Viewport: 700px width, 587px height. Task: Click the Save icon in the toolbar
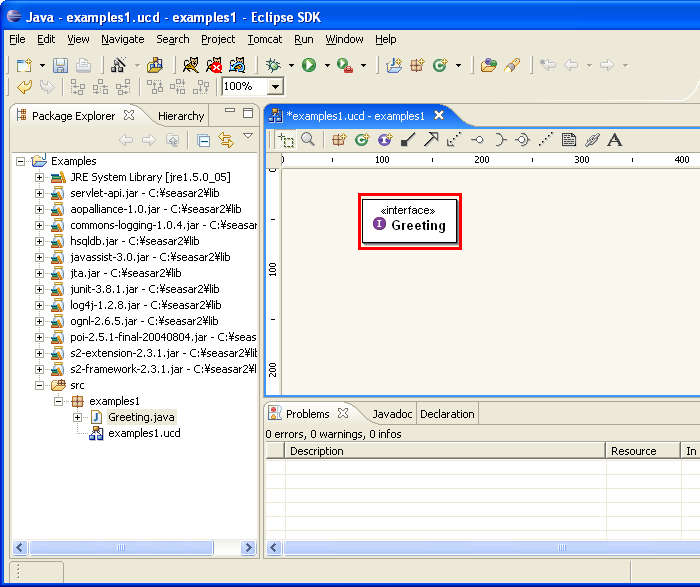coord(61,66)
